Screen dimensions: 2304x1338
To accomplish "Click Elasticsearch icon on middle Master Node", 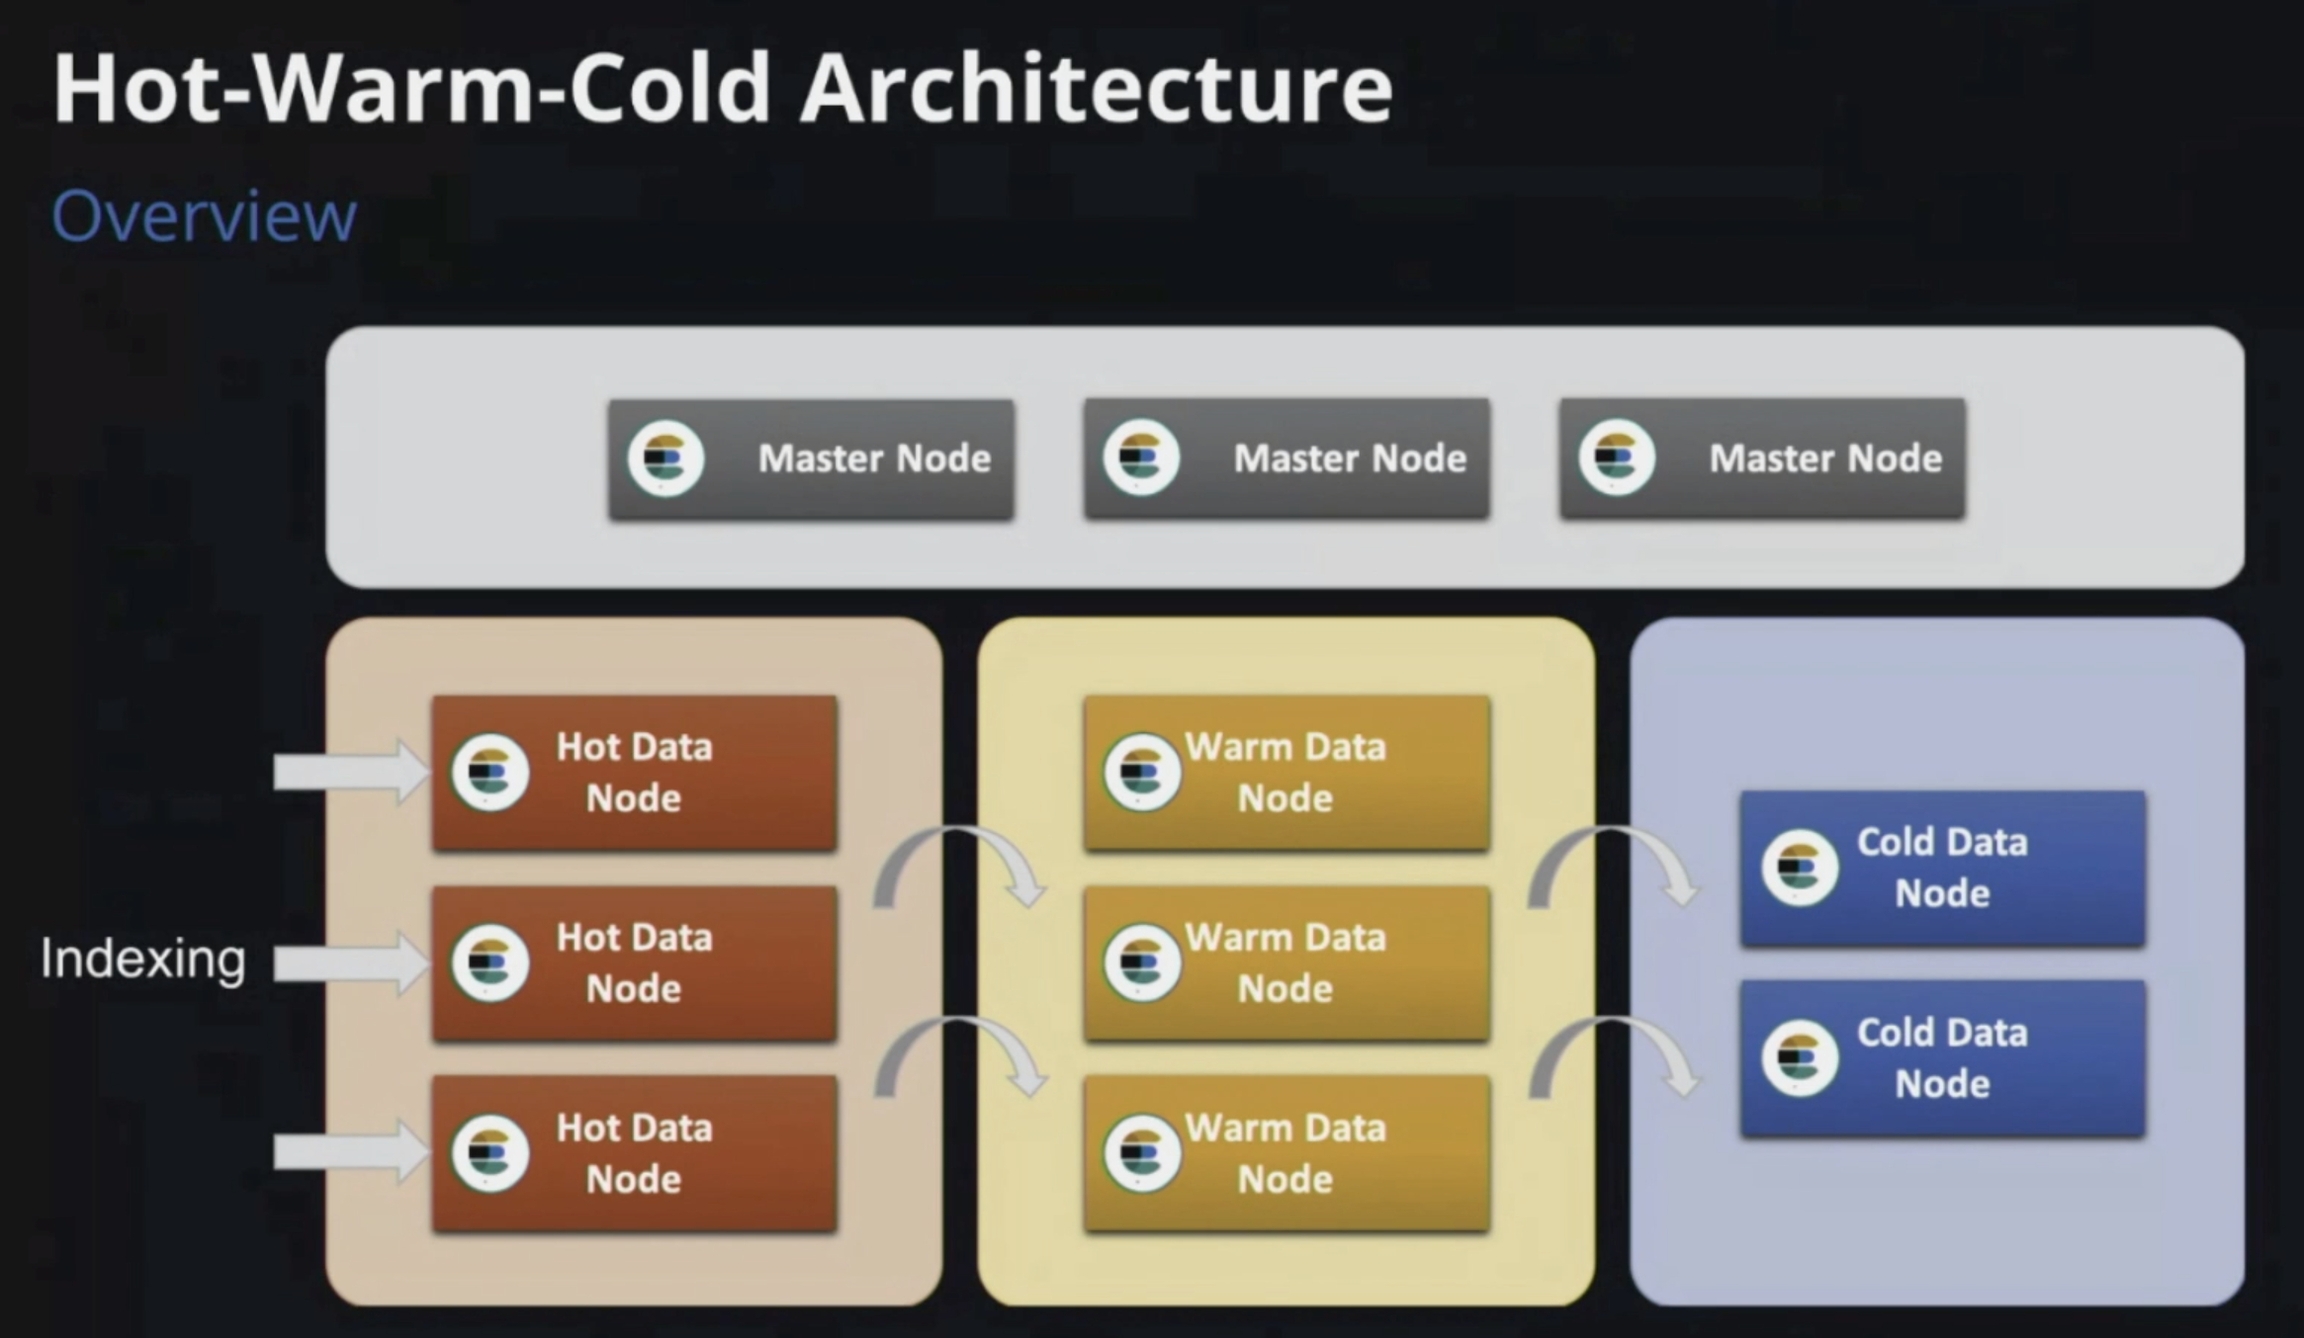I will [1141, 459].
